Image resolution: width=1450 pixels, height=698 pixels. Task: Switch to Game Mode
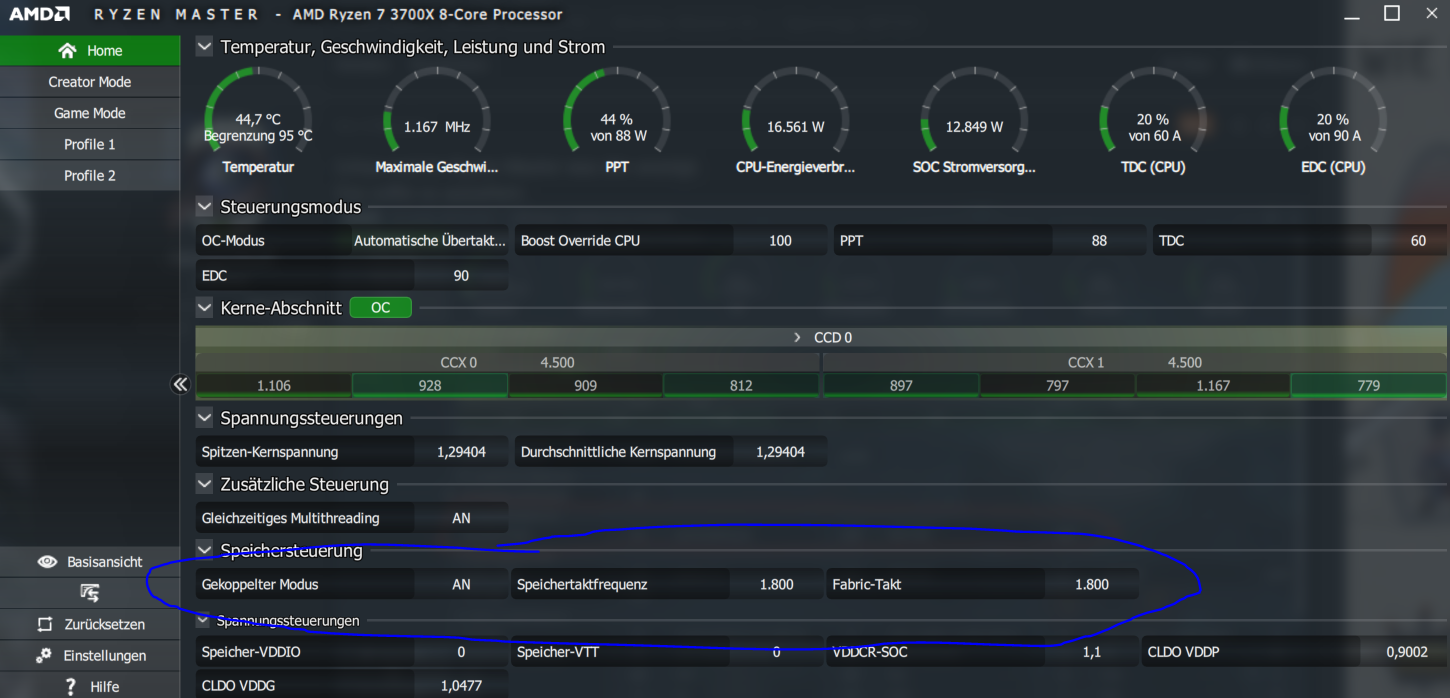90,113
